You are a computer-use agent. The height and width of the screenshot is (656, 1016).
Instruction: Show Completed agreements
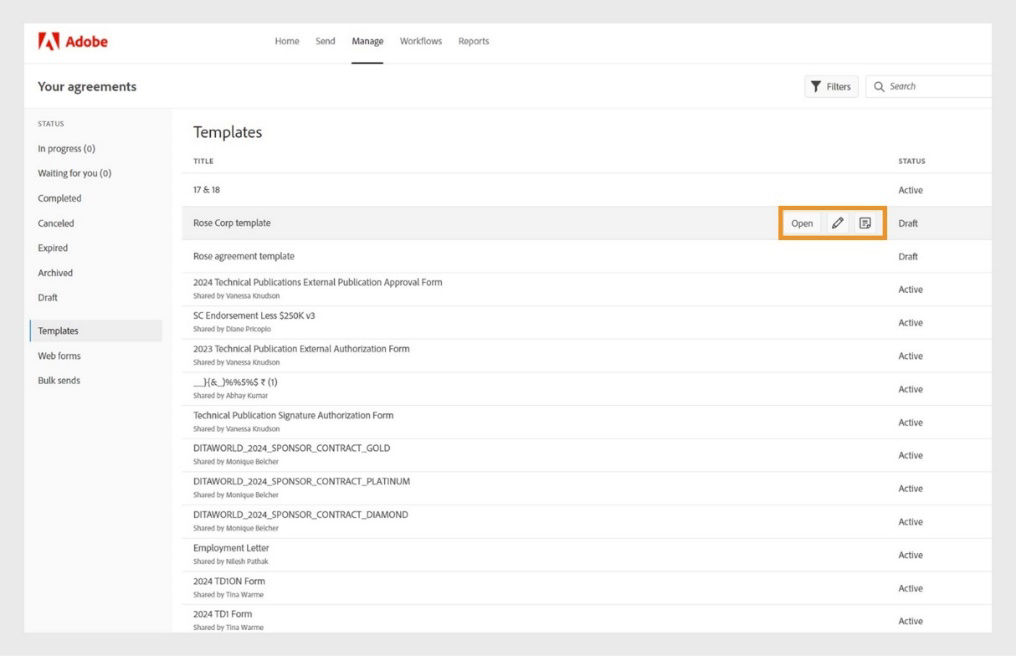(59, 198)
